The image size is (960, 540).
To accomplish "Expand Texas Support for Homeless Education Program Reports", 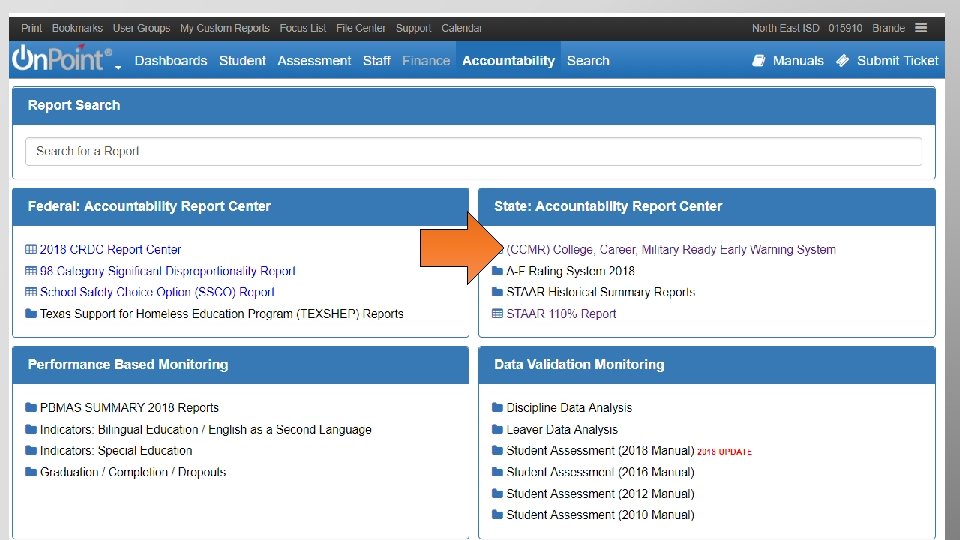I will 222,313.
